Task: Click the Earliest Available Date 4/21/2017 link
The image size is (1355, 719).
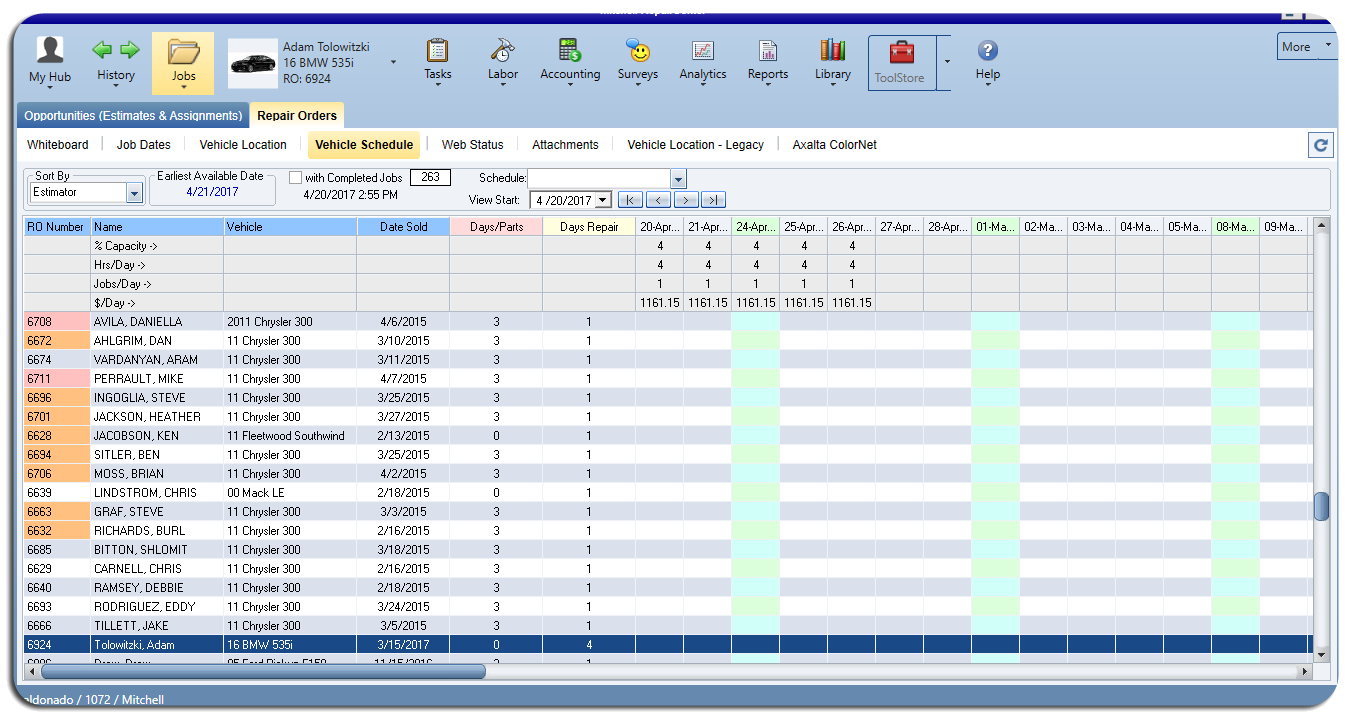Action: pyautogui.click(x=212, y=192)
